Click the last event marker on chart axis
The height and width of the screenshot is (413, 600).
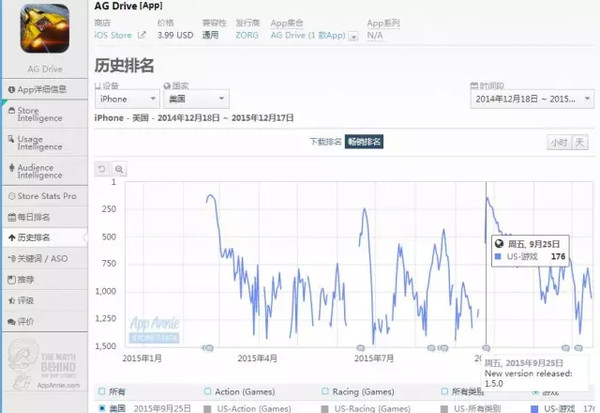pos(578,348)
